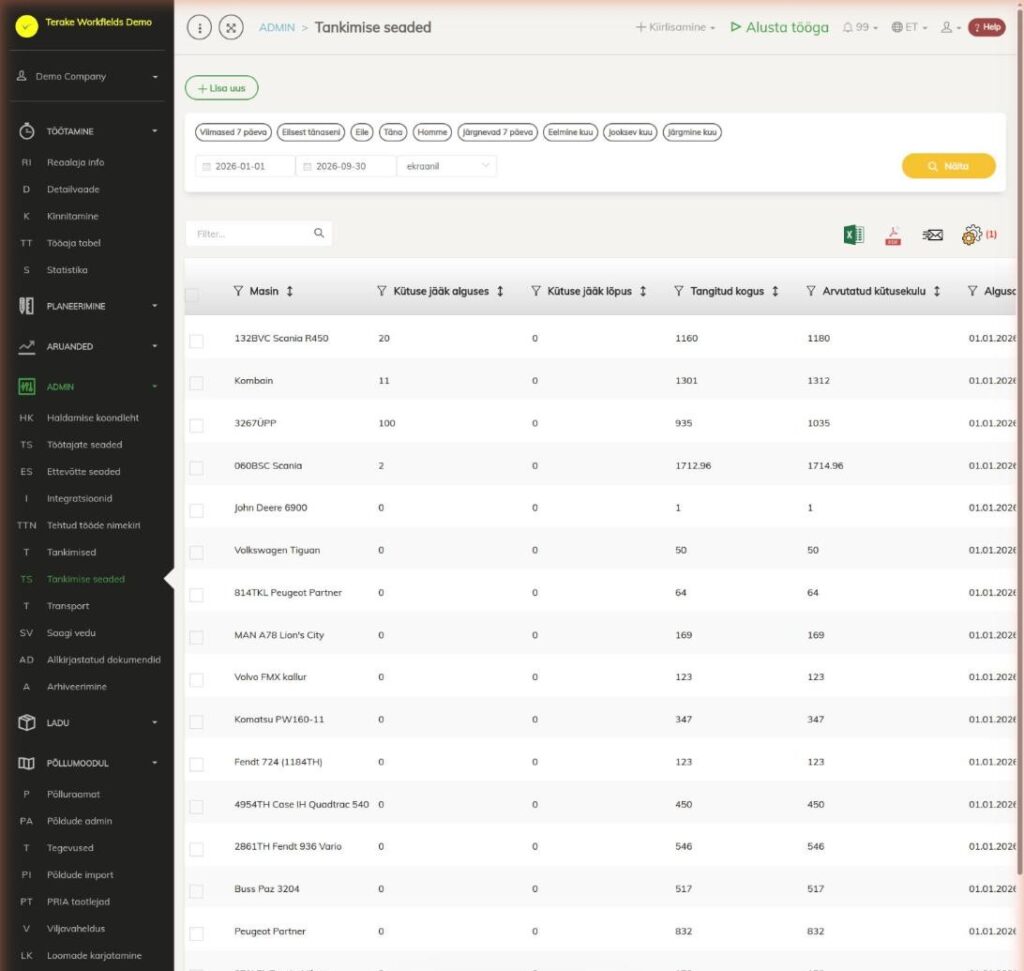This screenshot has height=971, width=1024.
Task: Sort by Tangitud kogus column arrows
Action: click(775, 291)
